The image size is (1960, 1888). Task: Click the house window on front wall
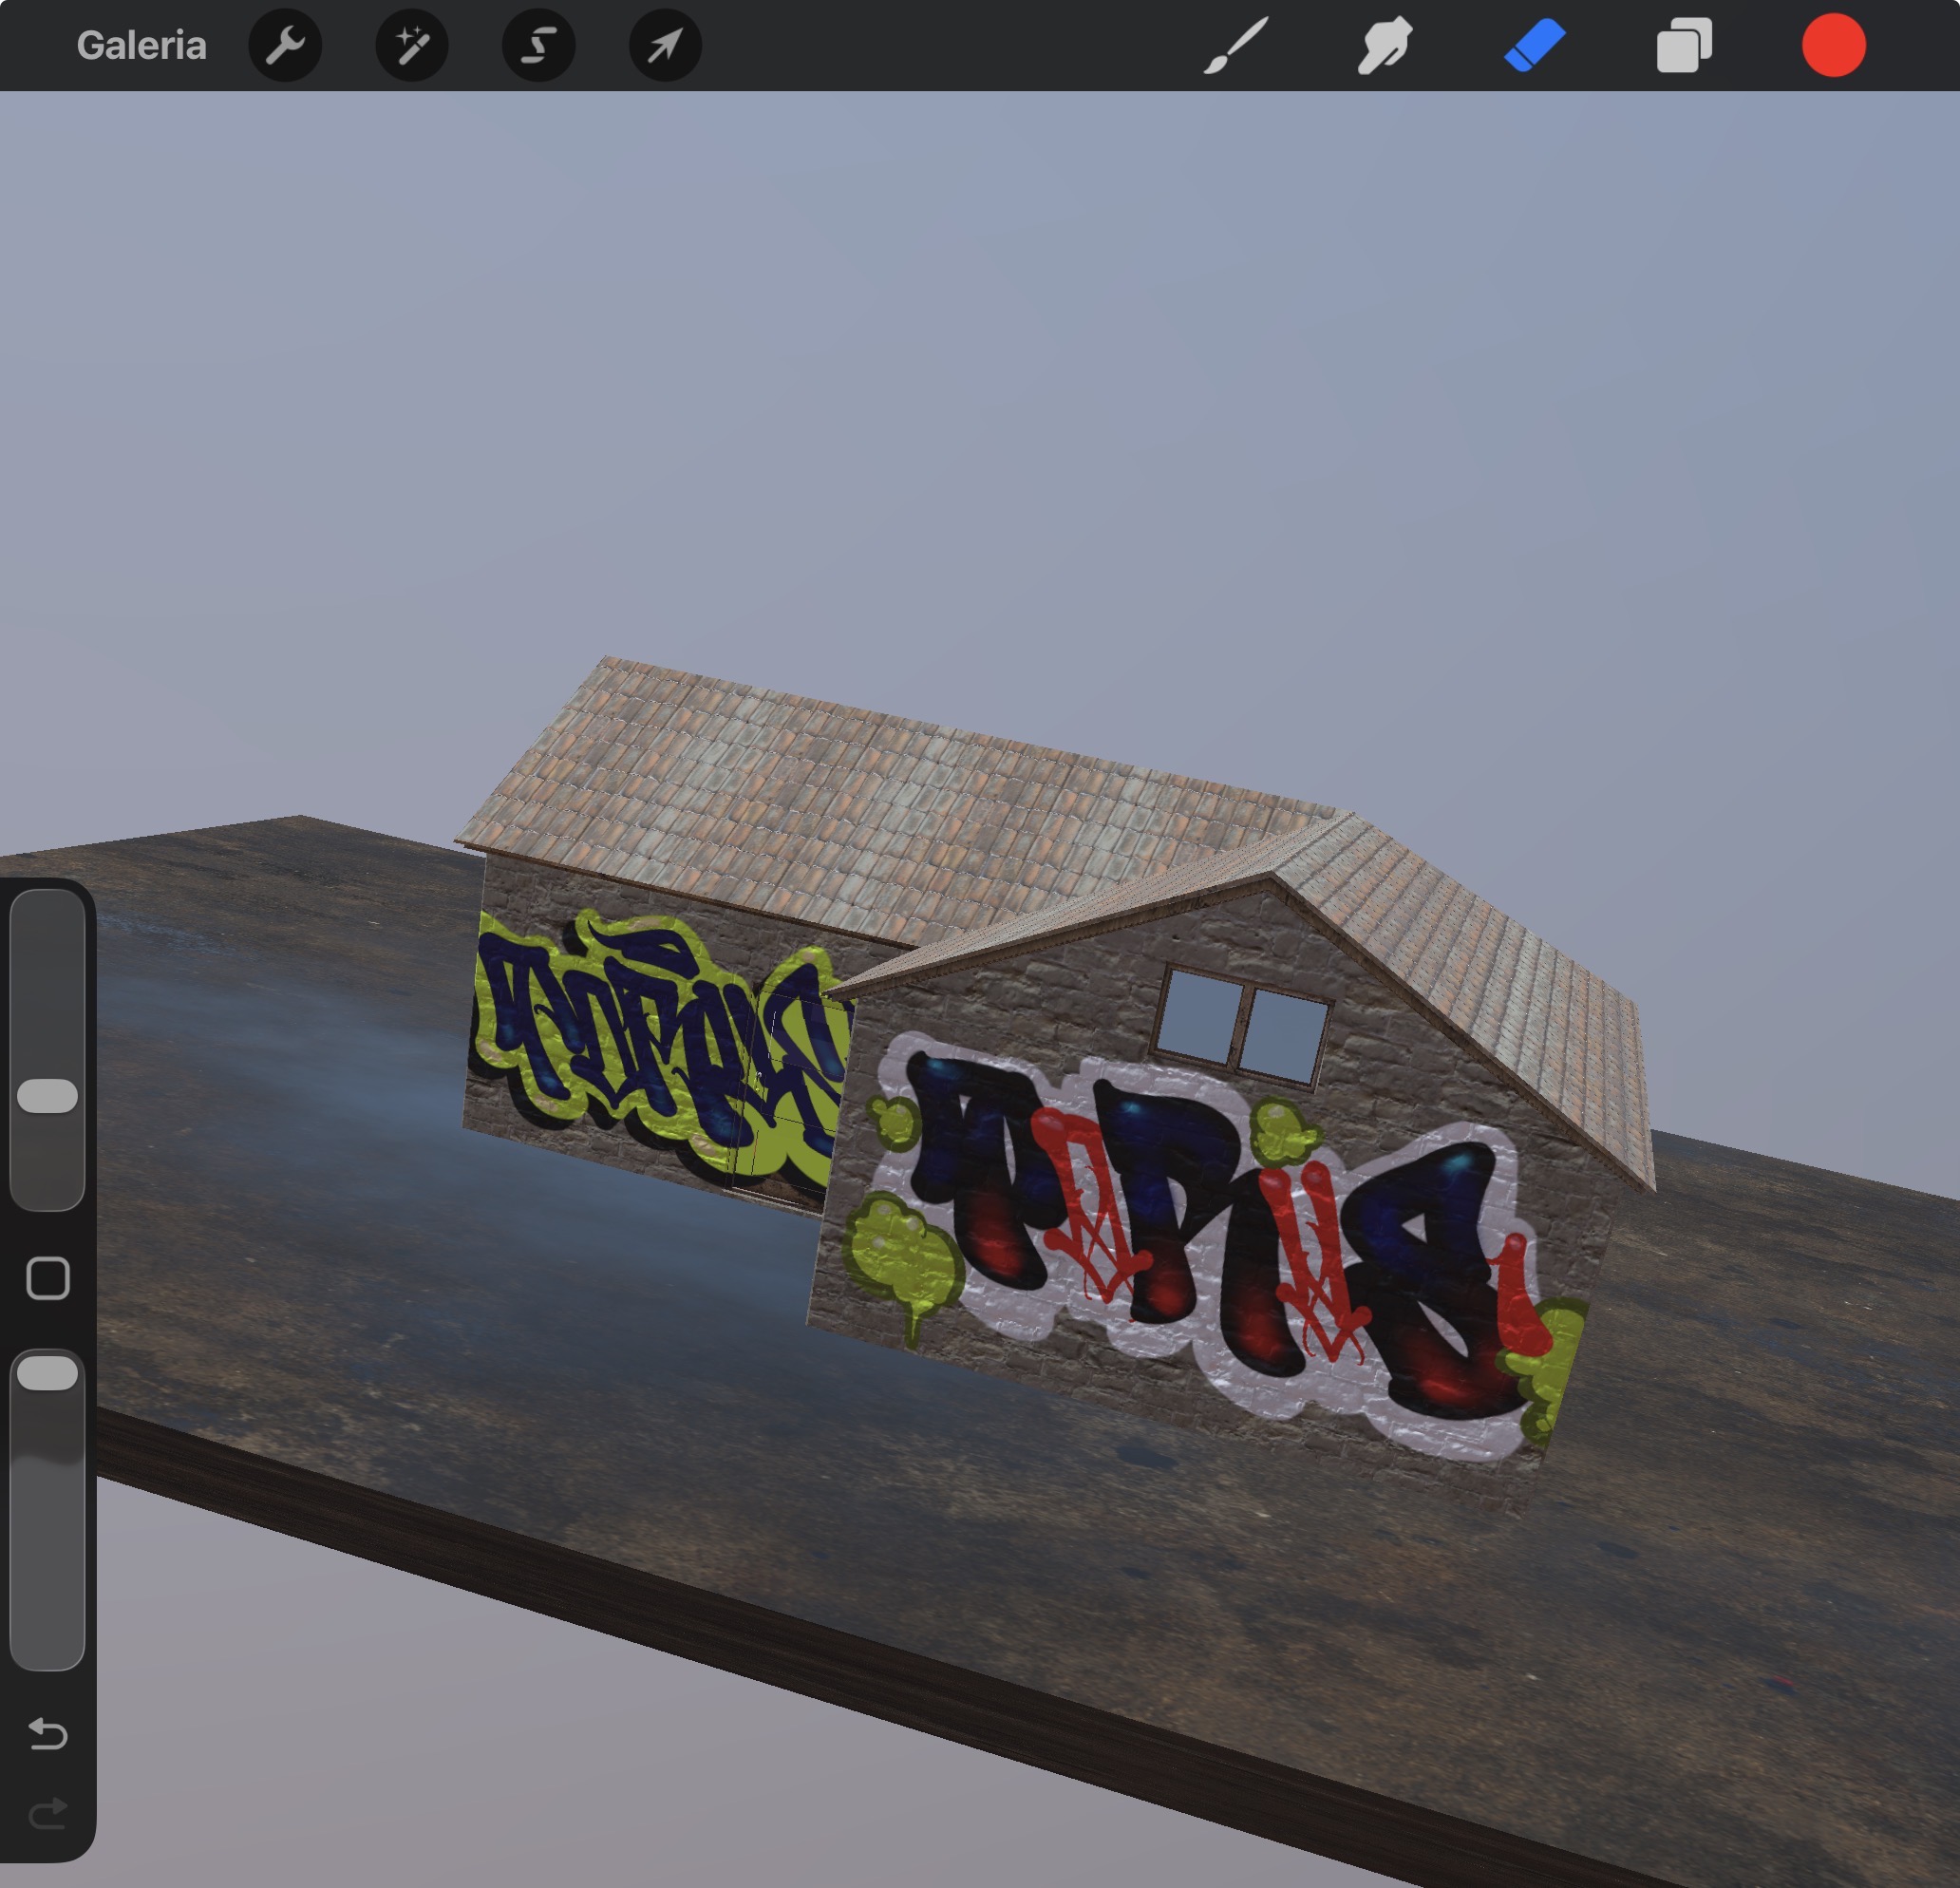pos(1240,1026)
